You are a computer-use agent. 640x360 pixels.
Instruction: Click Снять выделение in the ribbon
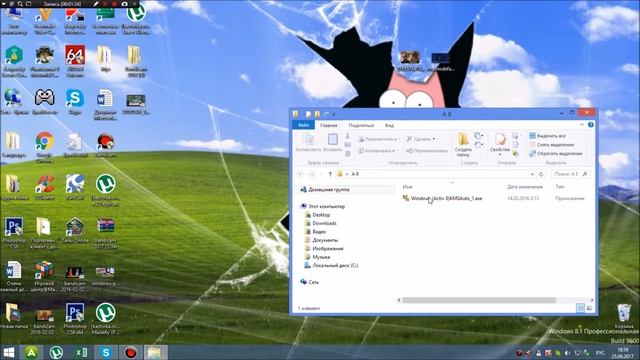point(551,144)
